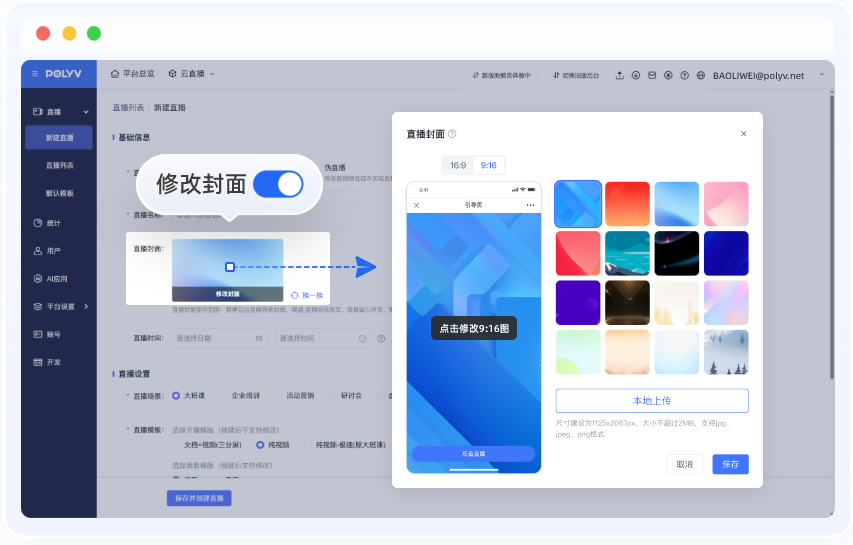The width and height of the screenshot is (853, 545).
Task: Select the 大班课 radio button
Action: (176, 396)
